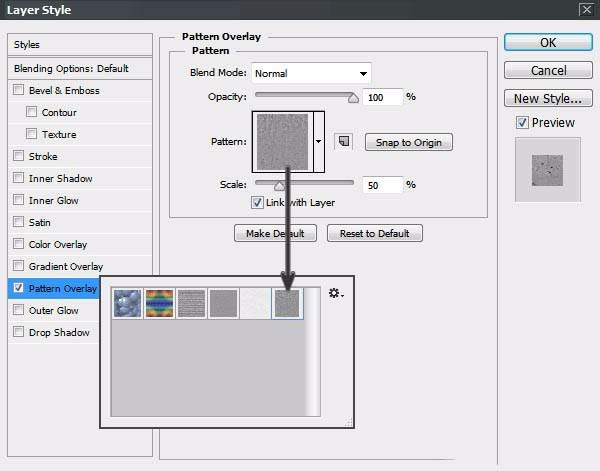
Task: Expand the pattern picker arrow
Action: point(319,141)
